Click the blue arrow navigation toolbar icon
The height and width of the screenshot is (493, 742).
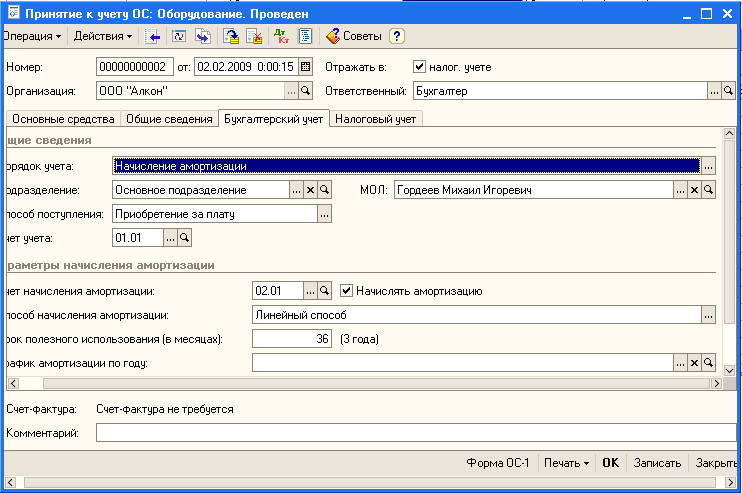tap(153, 36)
